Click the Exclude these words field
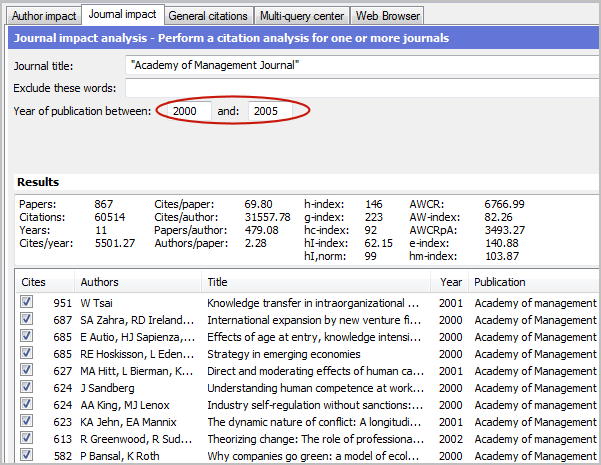 (x=363, y=88)
